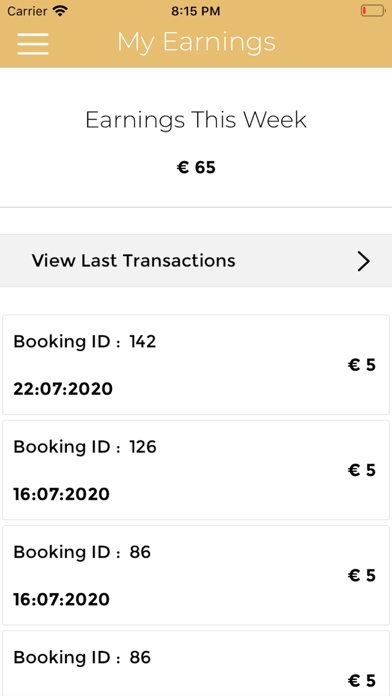Tap the 16:07:2020 date under booking 126
The height and width of the screenshot is (696, 392).
coord(61,494)
